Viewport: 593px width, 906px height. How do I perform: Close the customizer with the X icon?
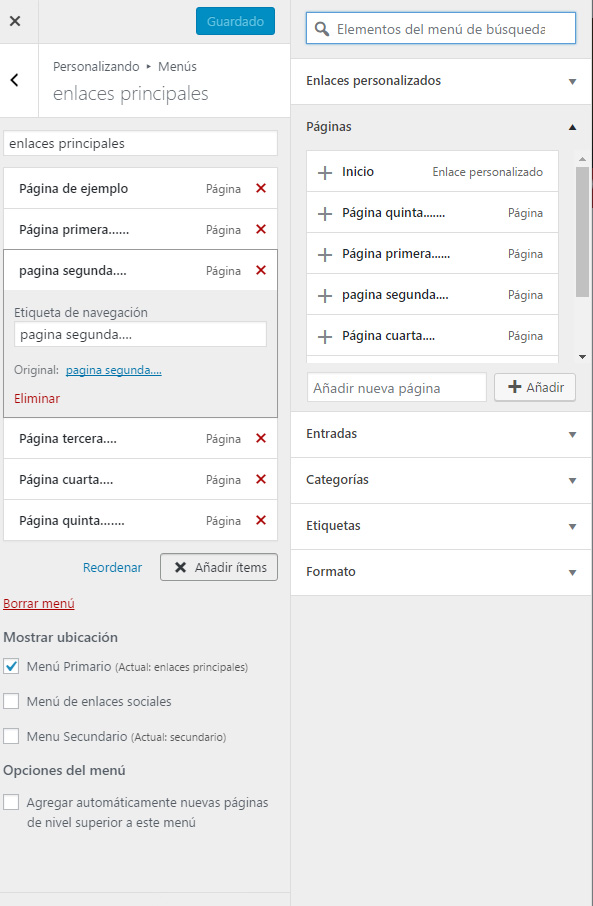[x=15, y=21]
